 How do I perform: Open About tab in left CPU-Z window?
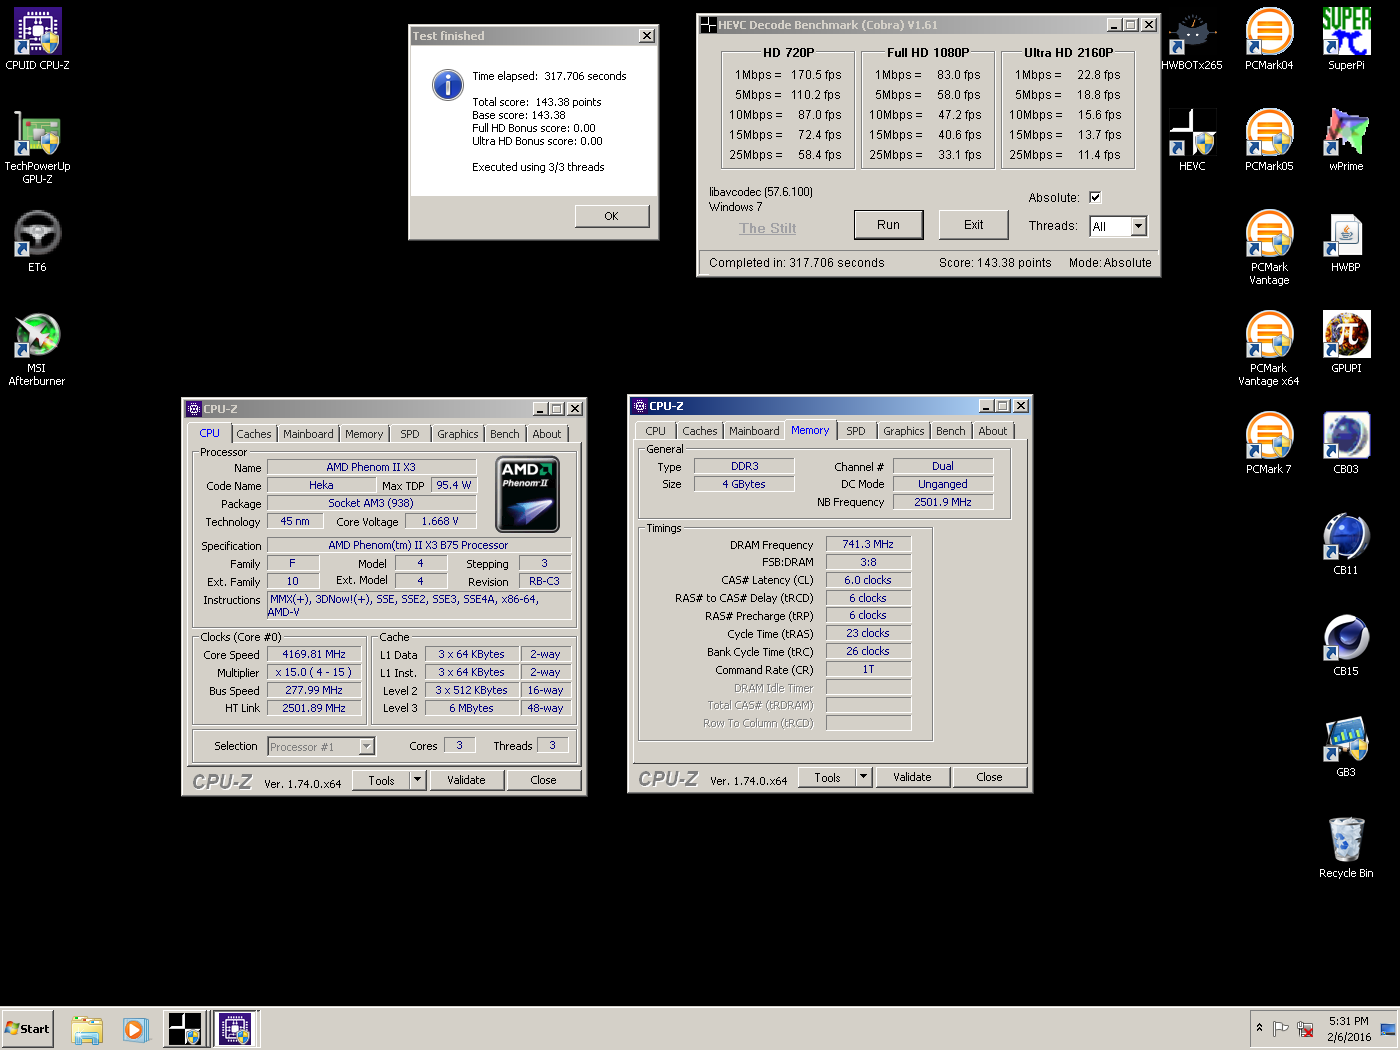click(x=547, y=434)
